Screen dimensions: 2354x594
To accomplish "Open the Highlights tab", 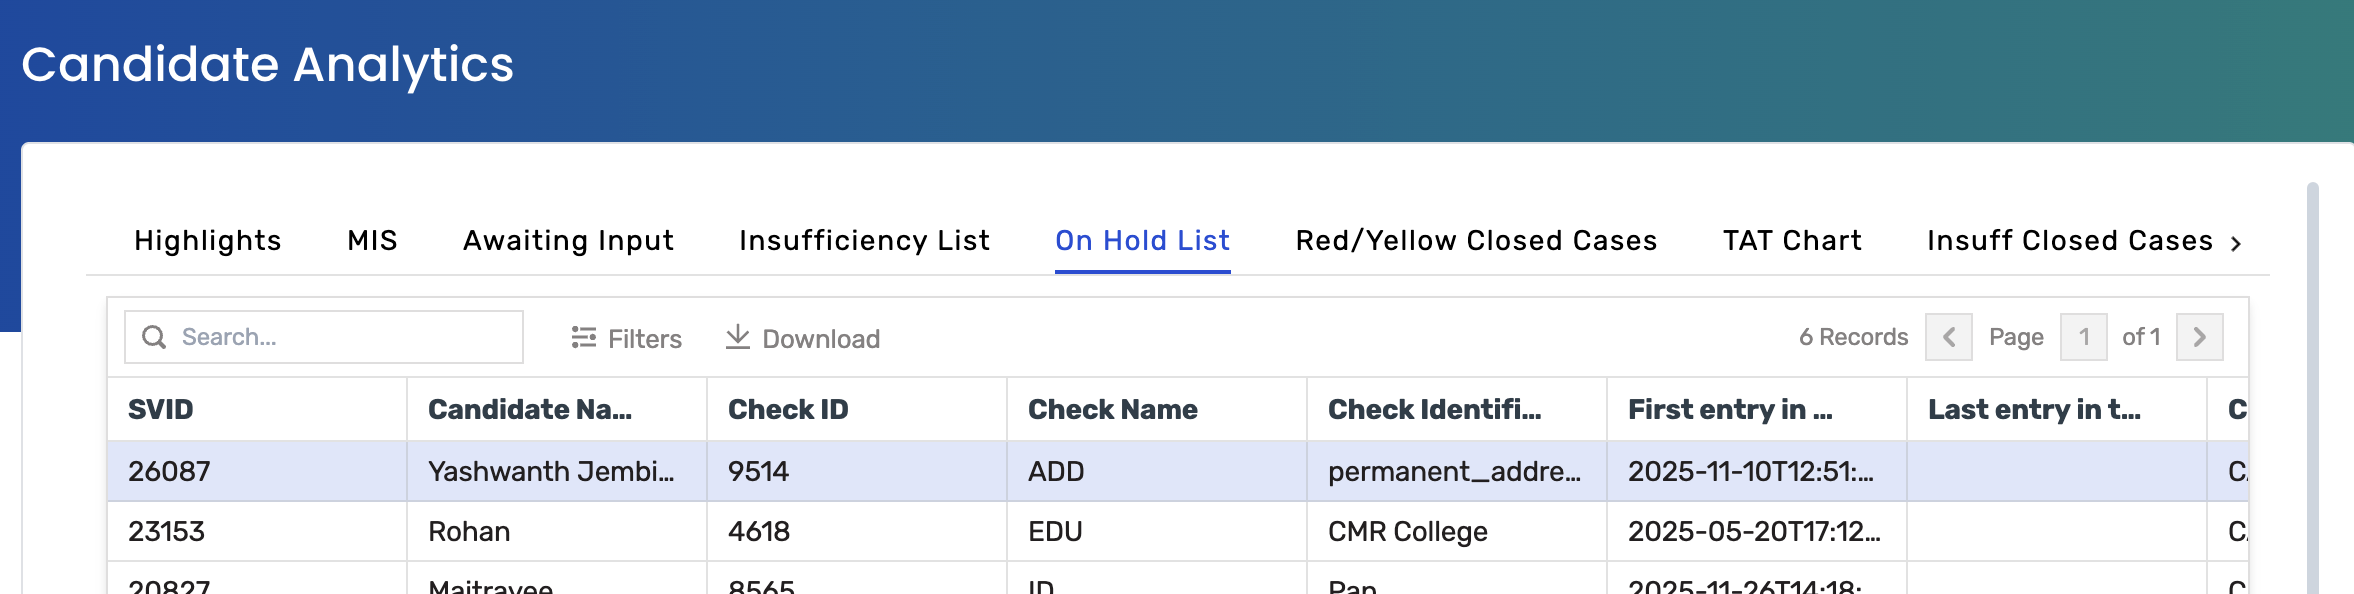I will [208, 241].
